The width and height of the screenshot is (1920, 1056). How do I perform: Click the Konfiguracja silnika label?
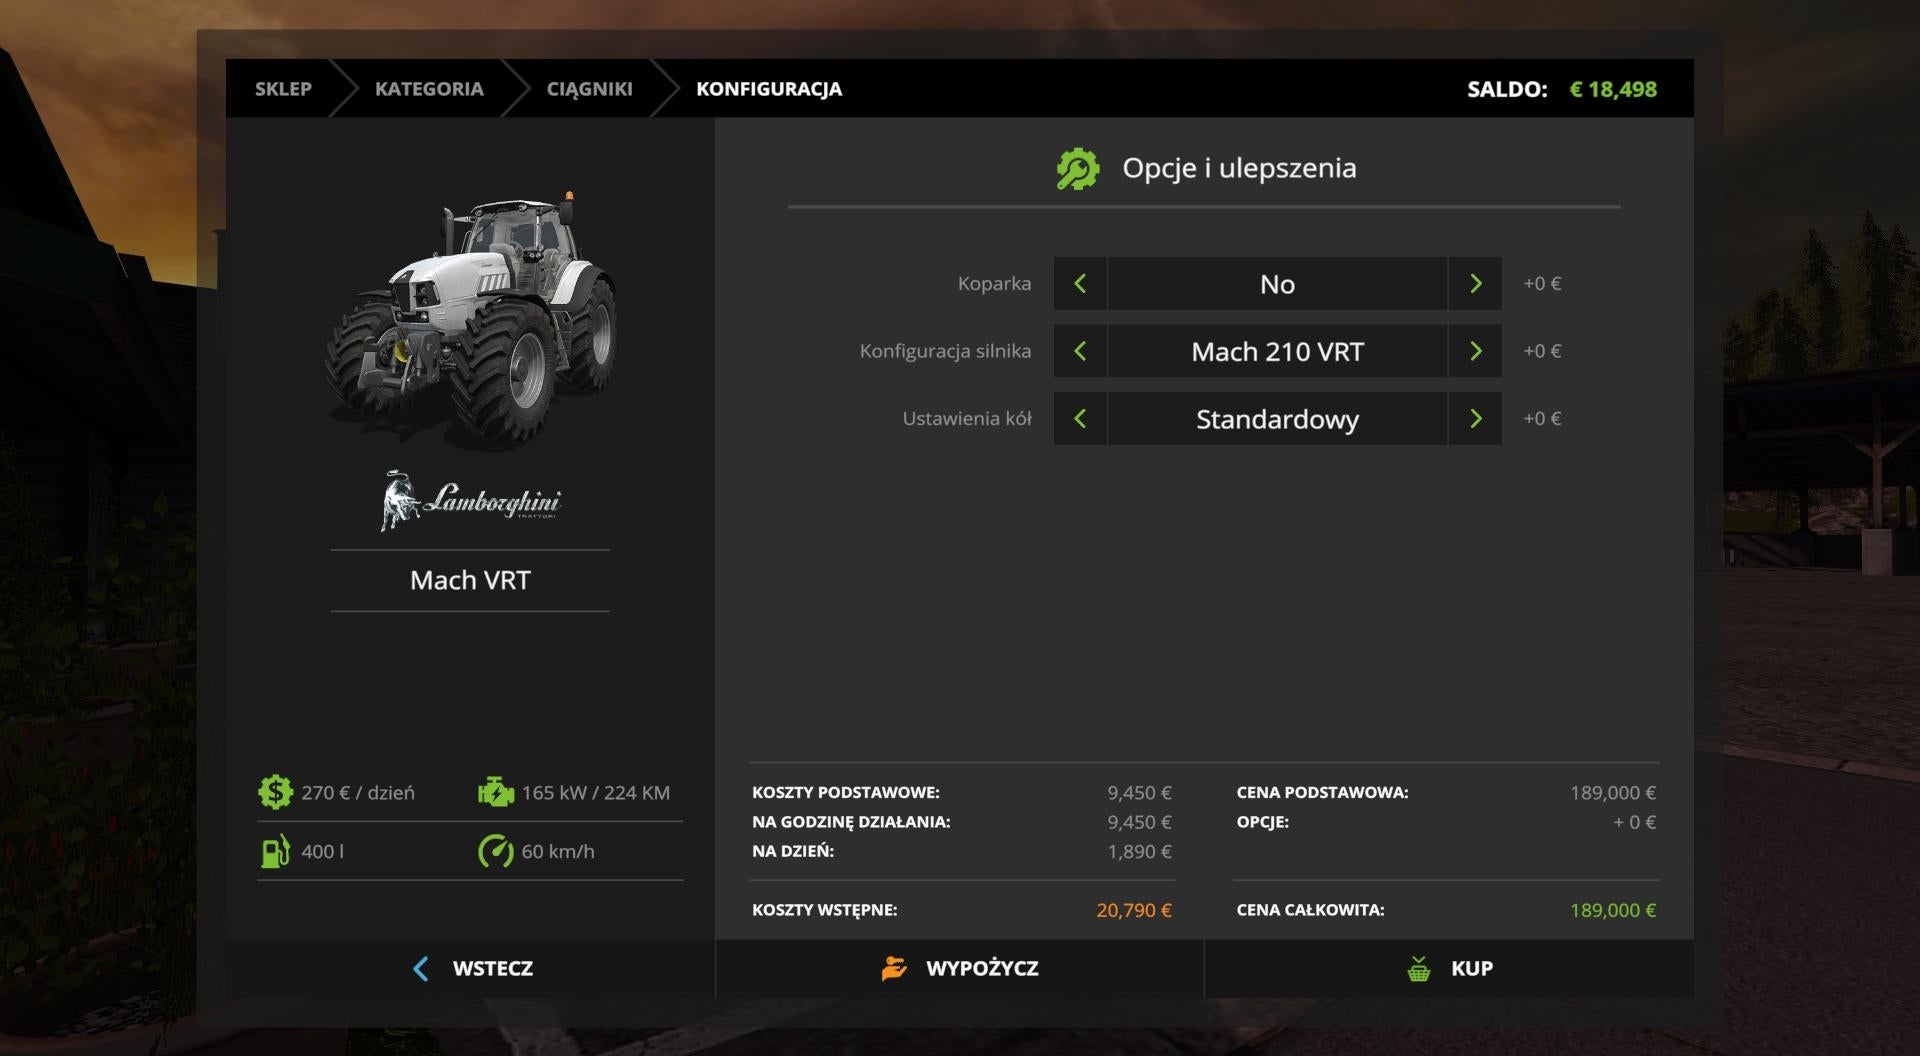945,351
